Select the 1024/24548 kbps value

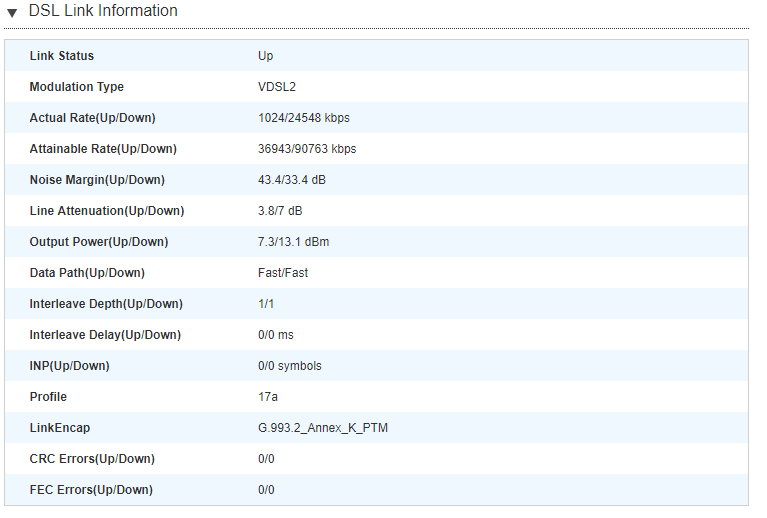point(304,118)
